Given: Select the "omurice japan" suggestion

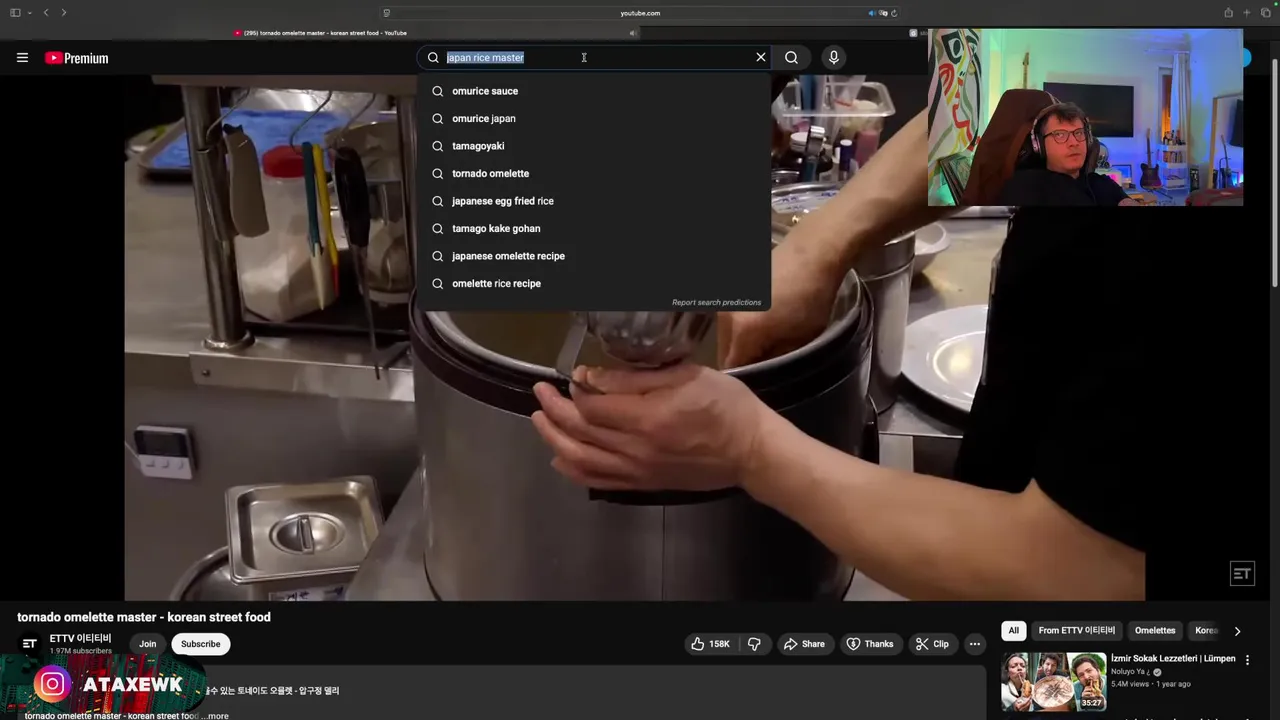Looking at the screenshot, I should [594, 118].
